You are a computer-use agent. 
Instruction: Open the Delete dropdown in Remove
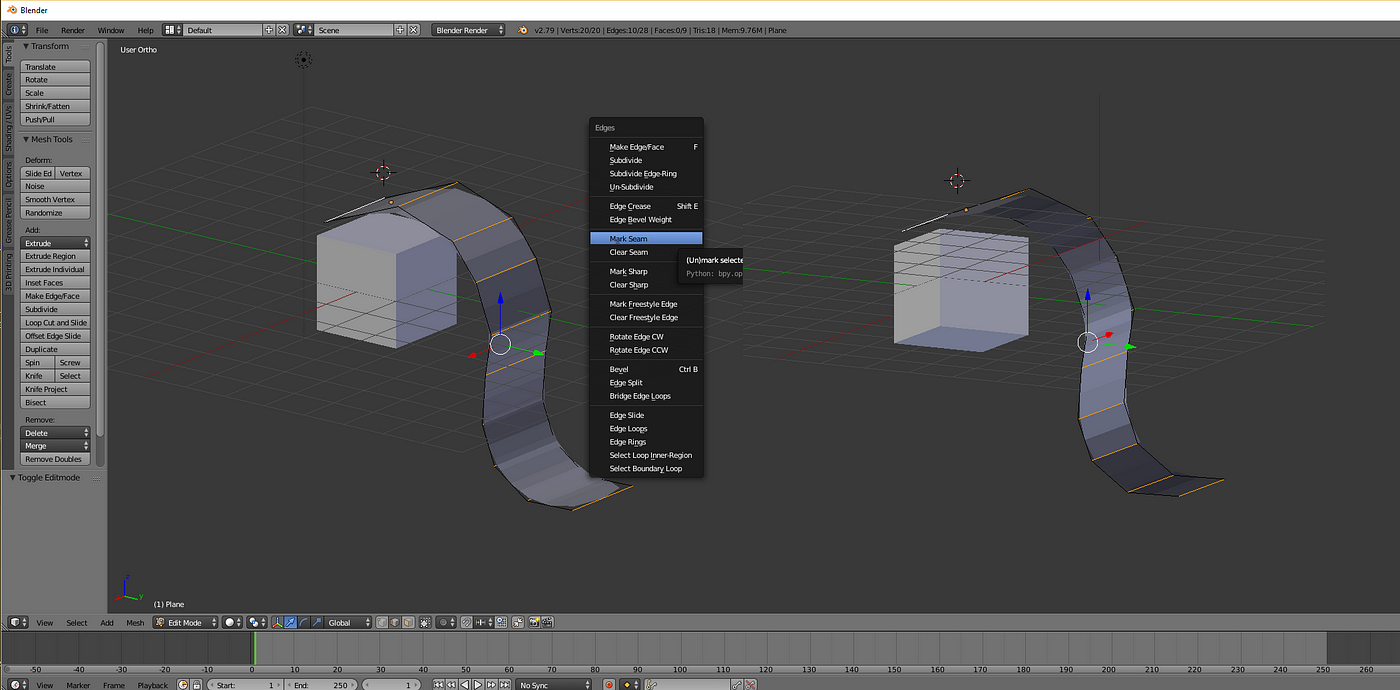click(x=55, y=433)
